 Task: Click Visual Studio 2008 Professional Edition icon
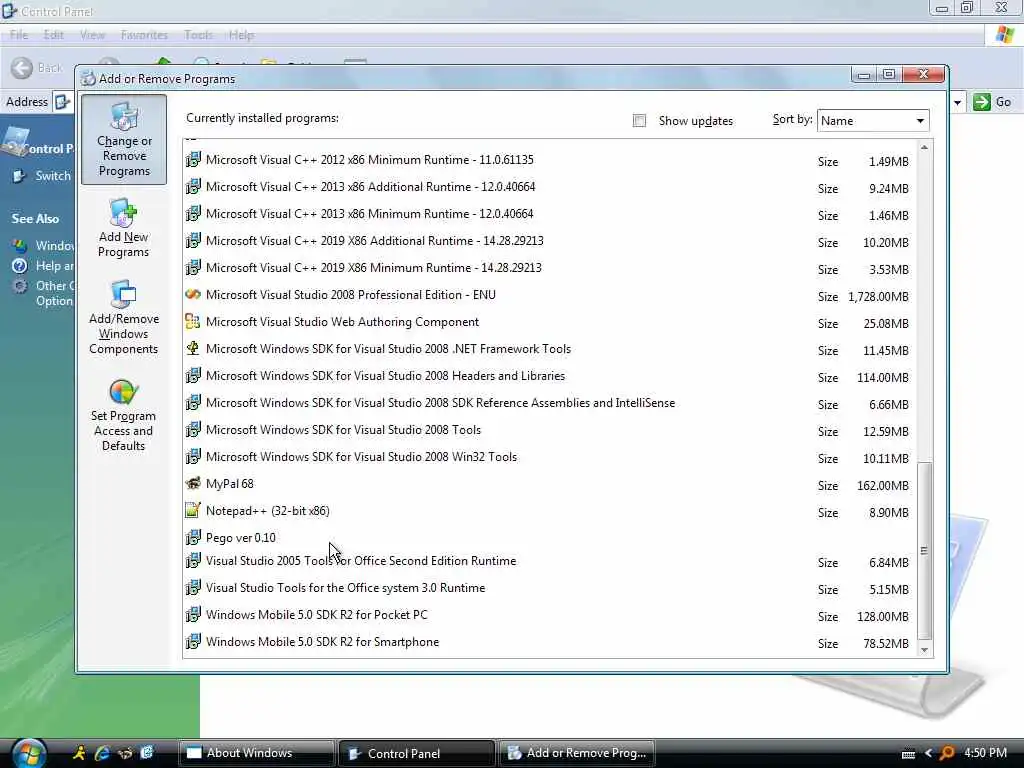tap(193, 295)
